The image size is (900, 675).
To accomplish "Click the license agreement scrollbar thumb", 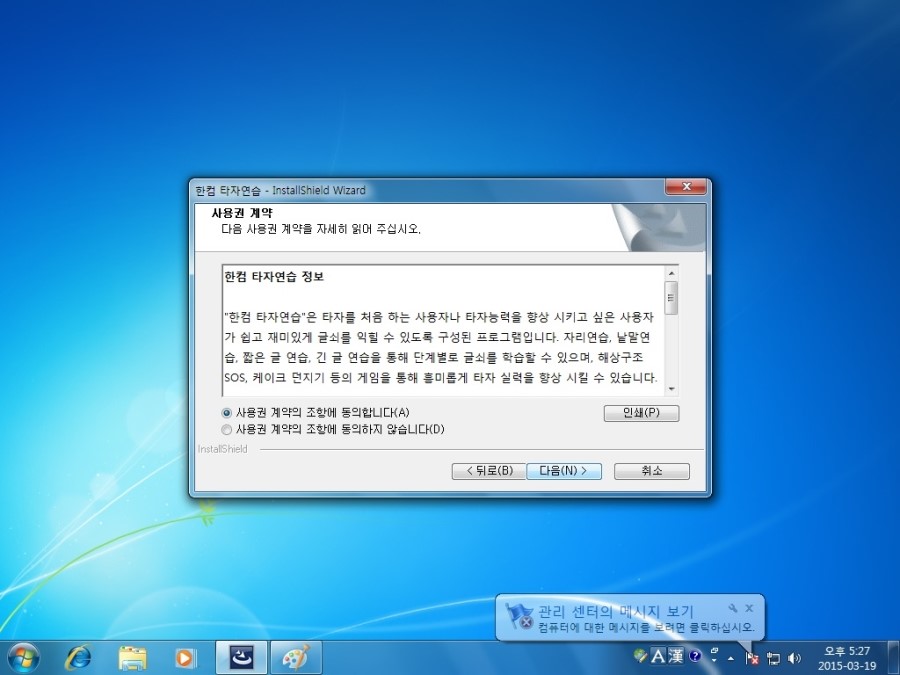I will tap(671, 298).
